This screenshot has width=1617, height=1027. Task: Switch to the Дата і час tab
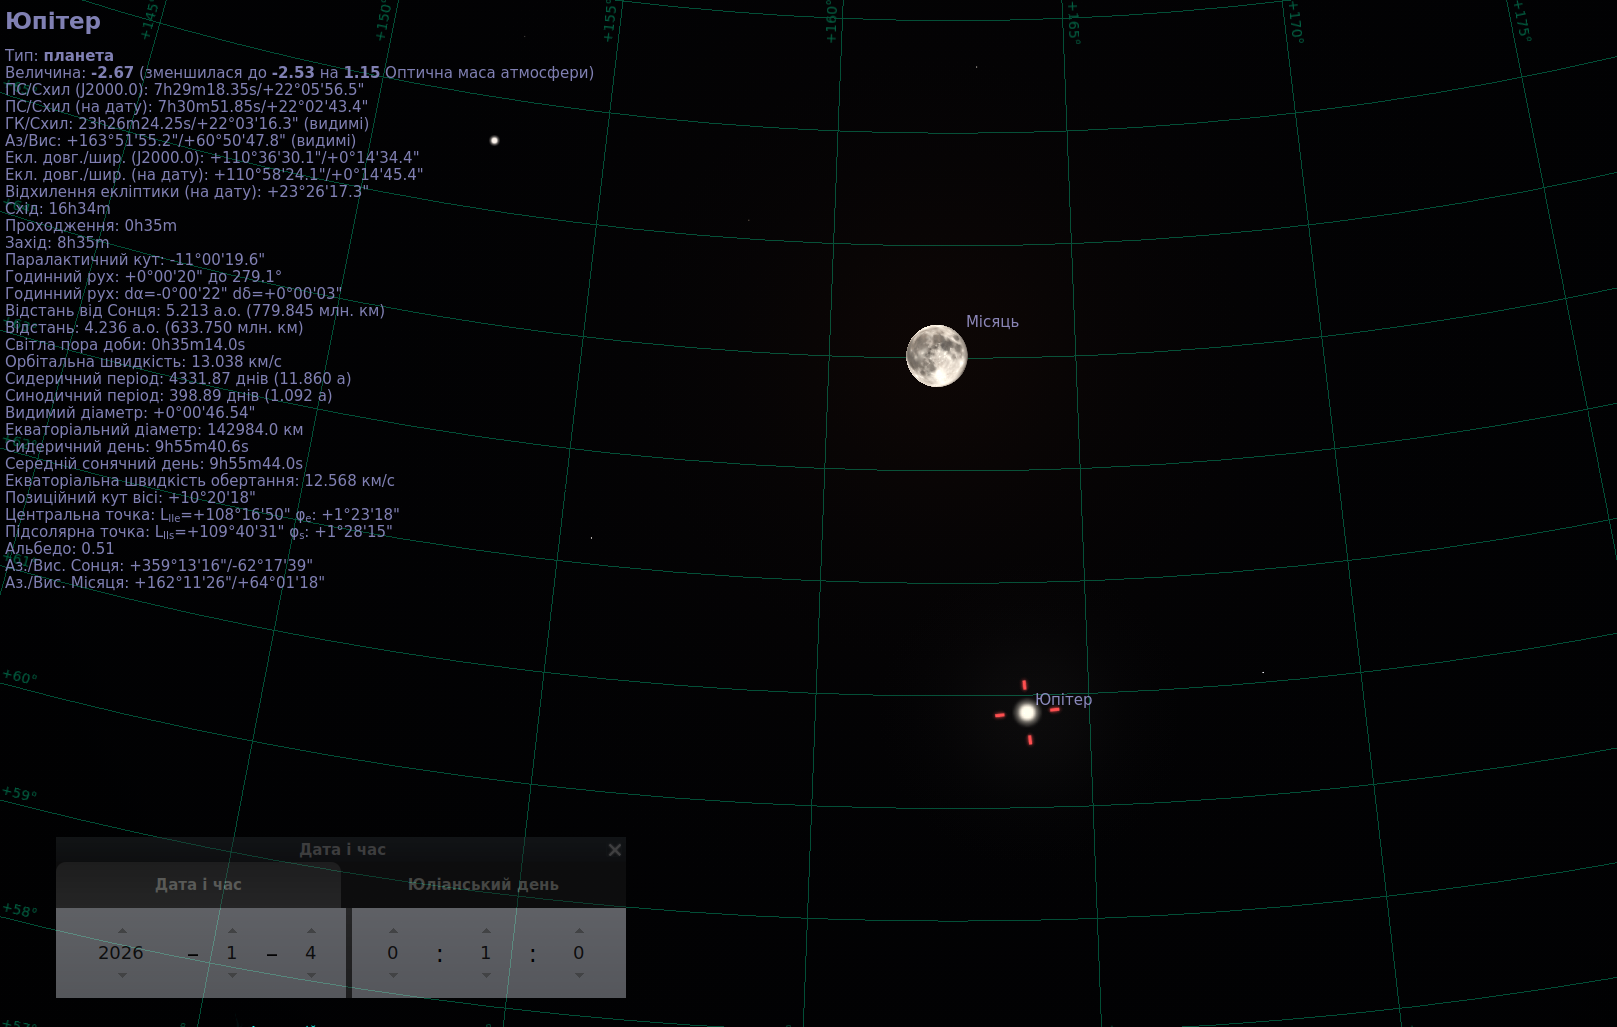click(198, 885)
